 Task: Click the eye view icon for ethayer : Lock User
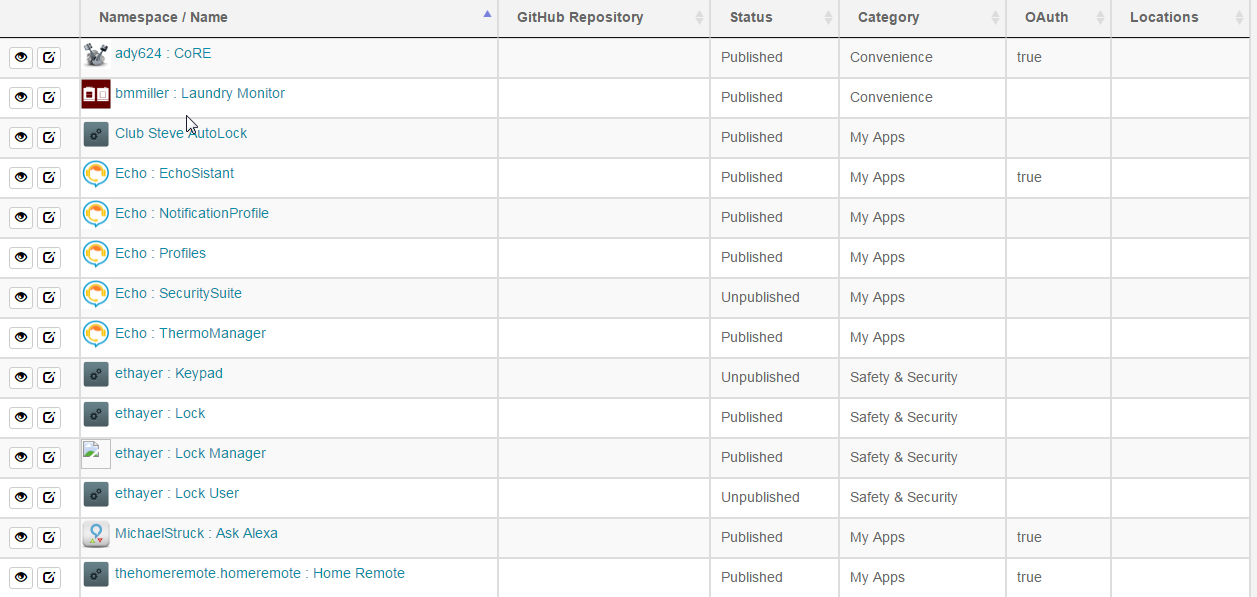click(21, 497)
